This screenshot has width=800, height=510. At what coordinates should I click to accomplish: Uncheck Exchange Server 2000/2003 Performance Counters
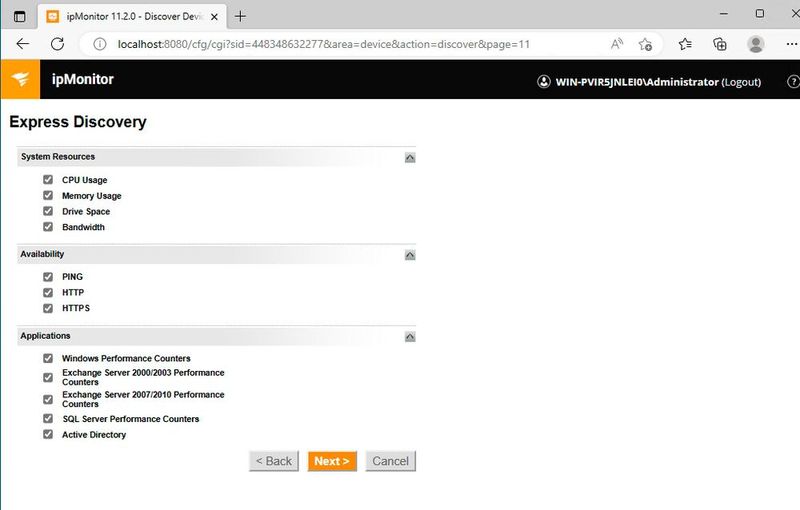coord(48,377)
